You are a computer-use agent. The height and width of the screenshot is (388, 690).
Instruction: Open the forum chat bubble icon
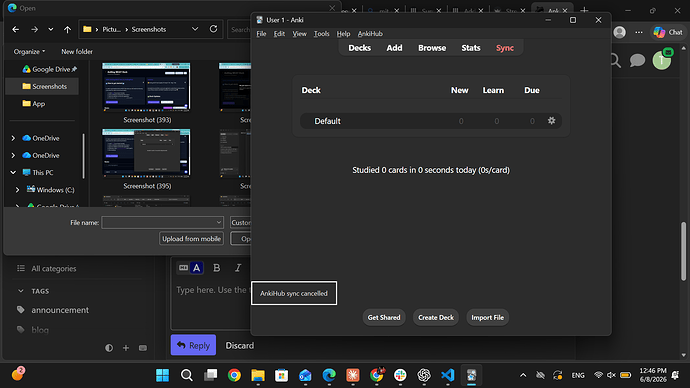tap(637, 60)
